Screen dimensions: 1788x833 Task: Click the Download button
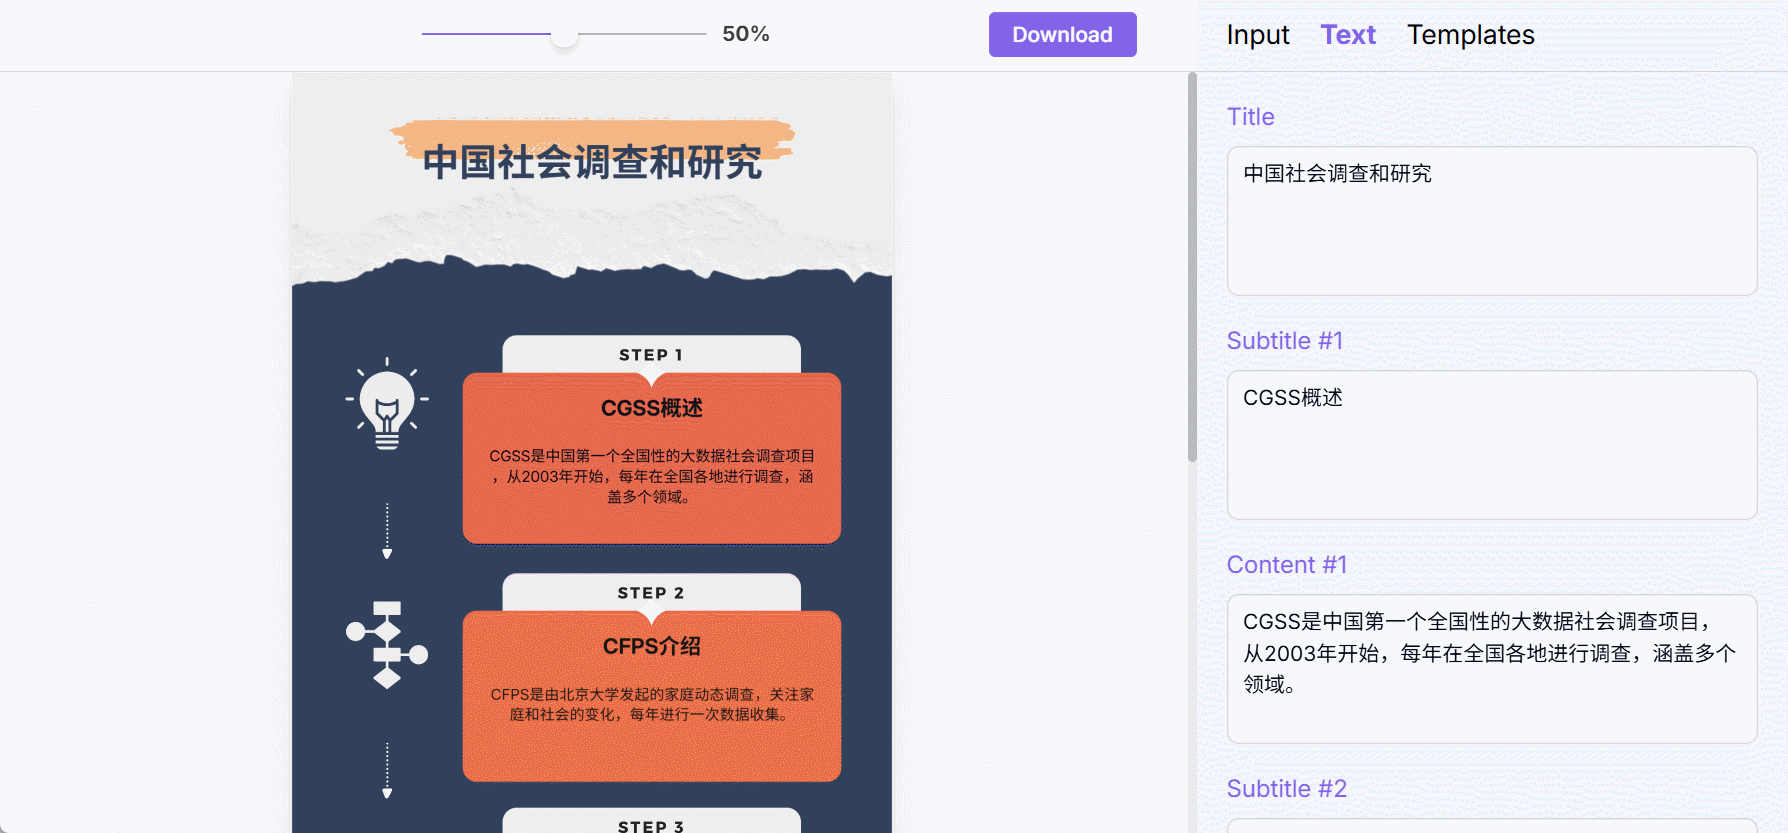(1062, 34)
